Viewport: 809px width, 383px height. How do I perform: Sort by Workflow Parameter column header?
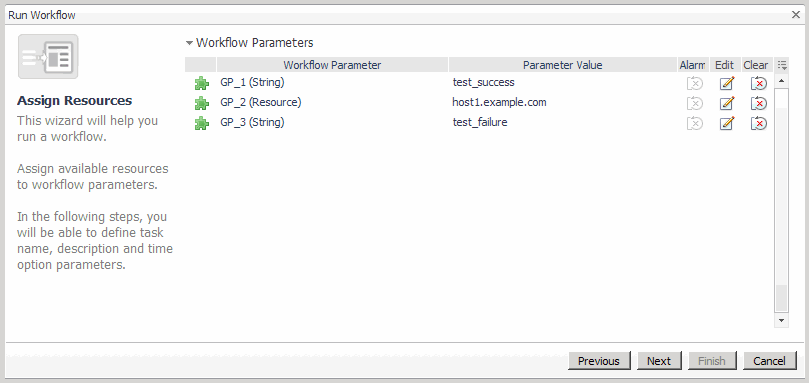point(332,65)
